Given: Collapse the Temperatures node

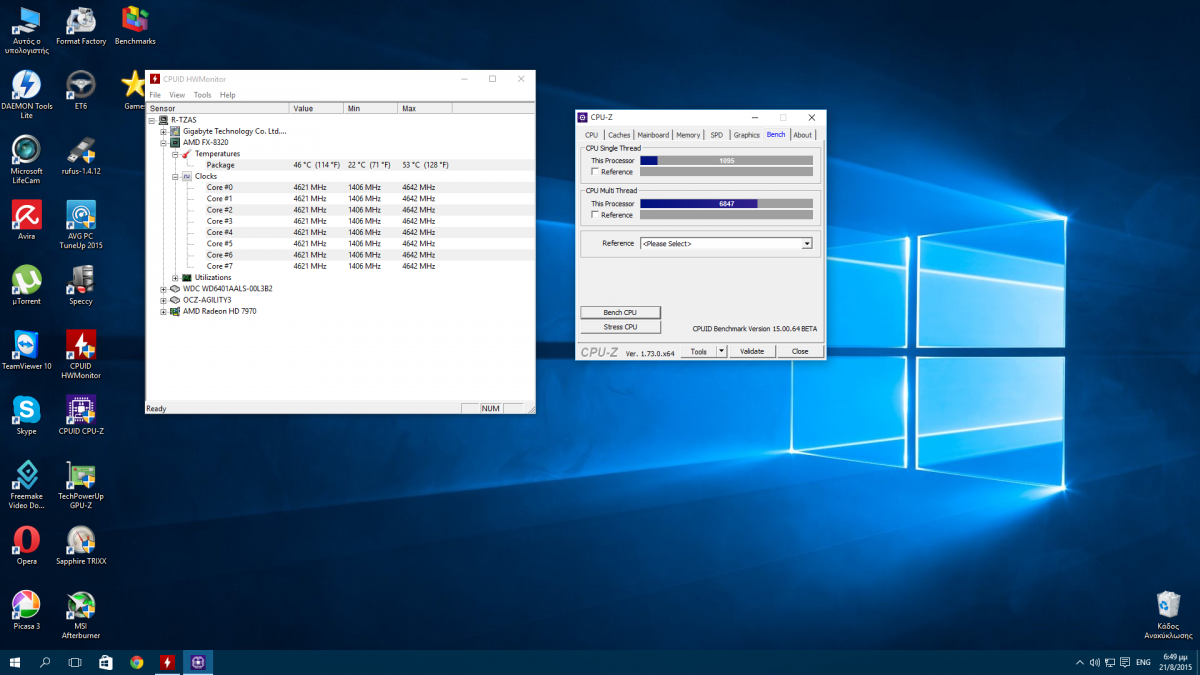Looking at the screenshot, I should pyautogui.click(x=175, y=154).
